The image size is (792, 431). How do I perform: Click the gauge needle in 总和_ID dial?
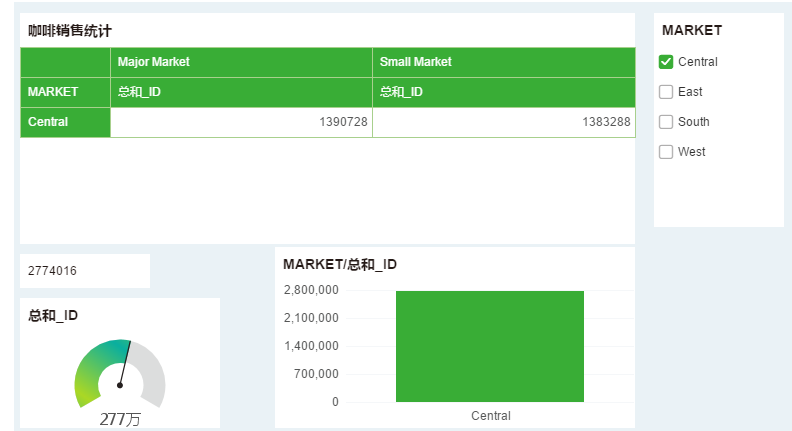[x=125, y=363]
